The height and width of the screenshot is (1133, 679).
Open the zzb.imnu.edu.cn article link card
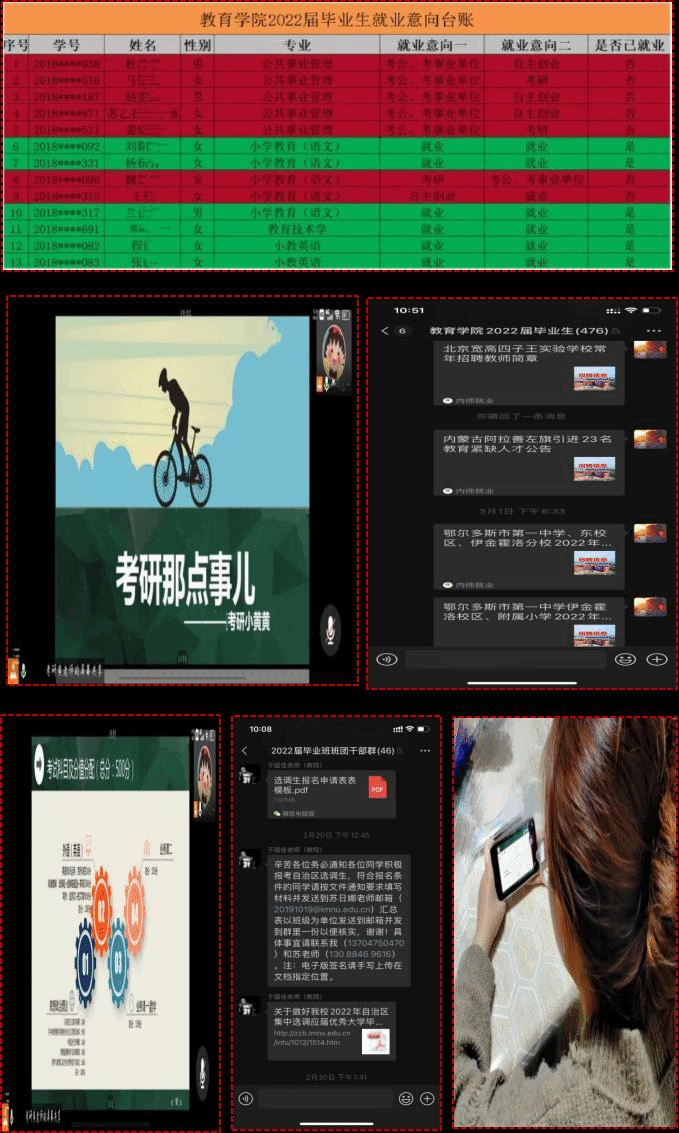click(x=330, y=1028)
